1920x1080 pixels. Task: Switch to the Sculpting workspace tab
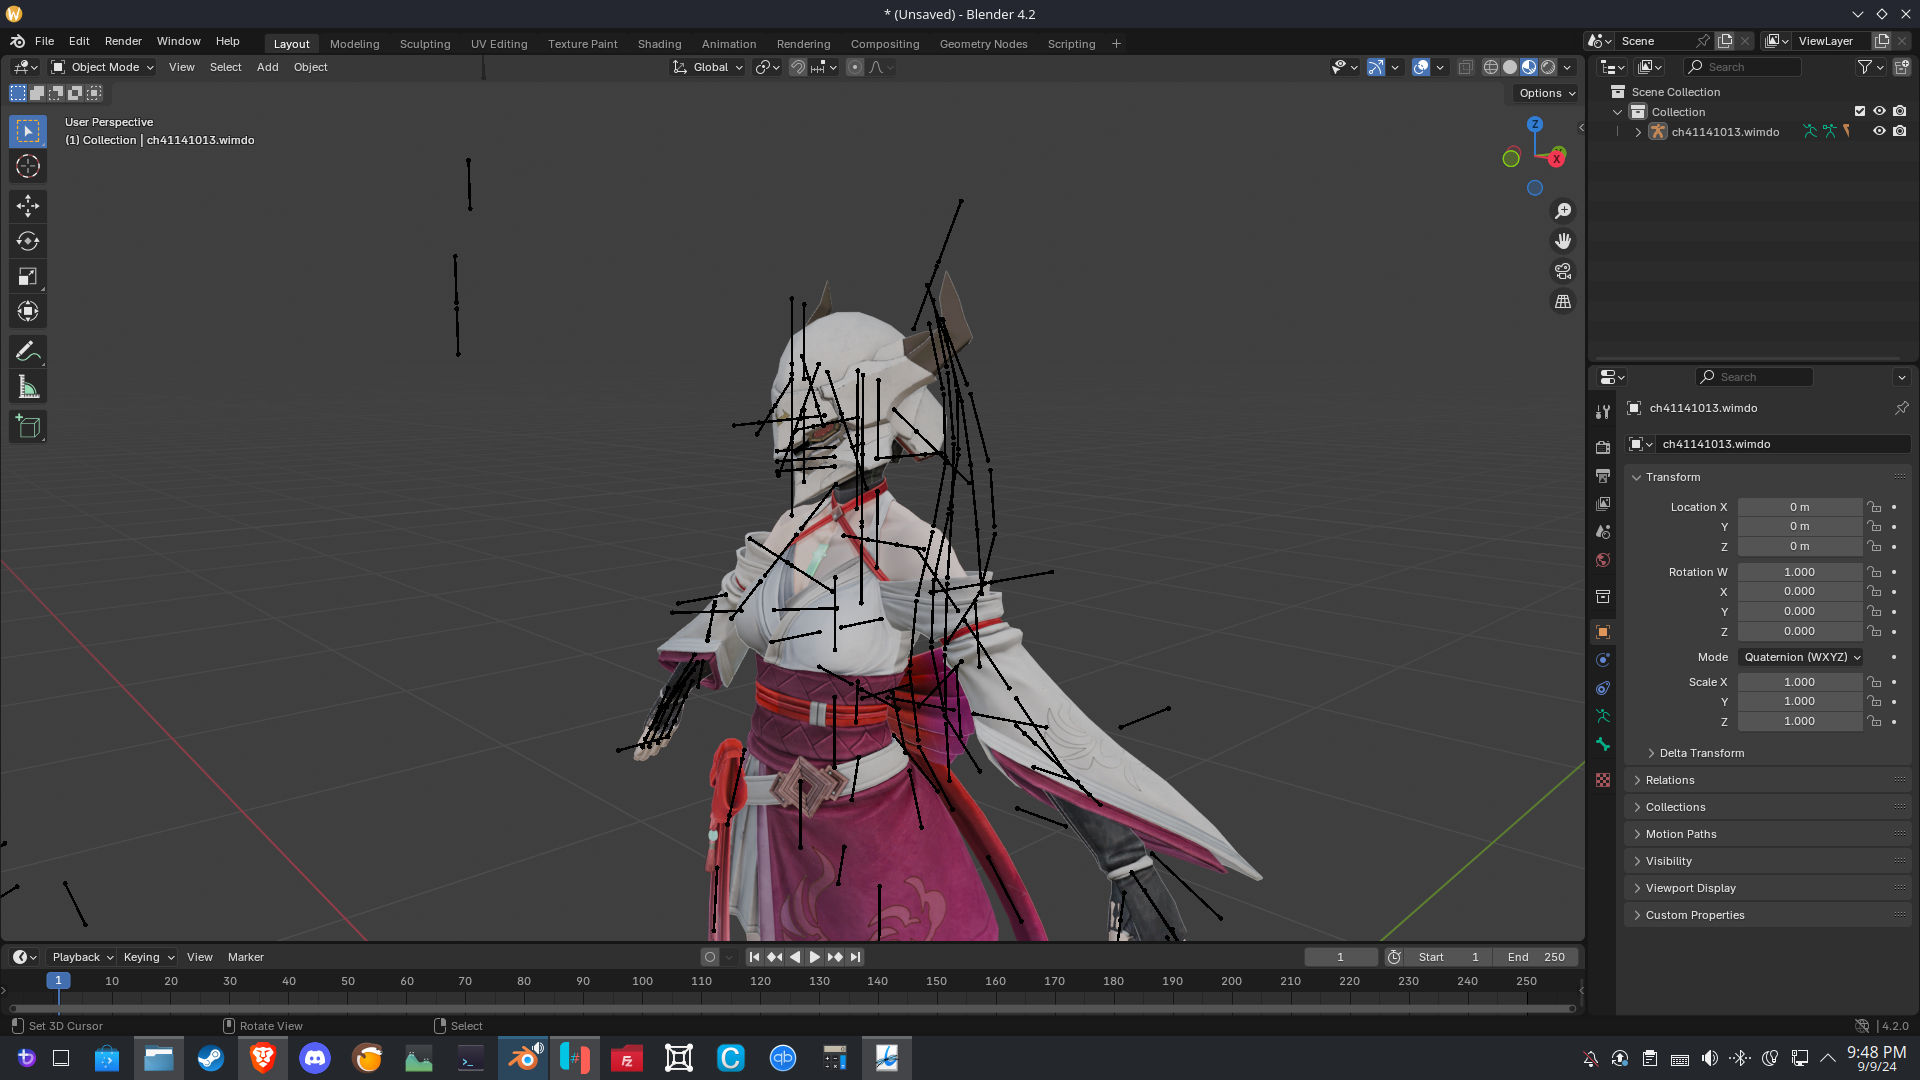point(425,44)
